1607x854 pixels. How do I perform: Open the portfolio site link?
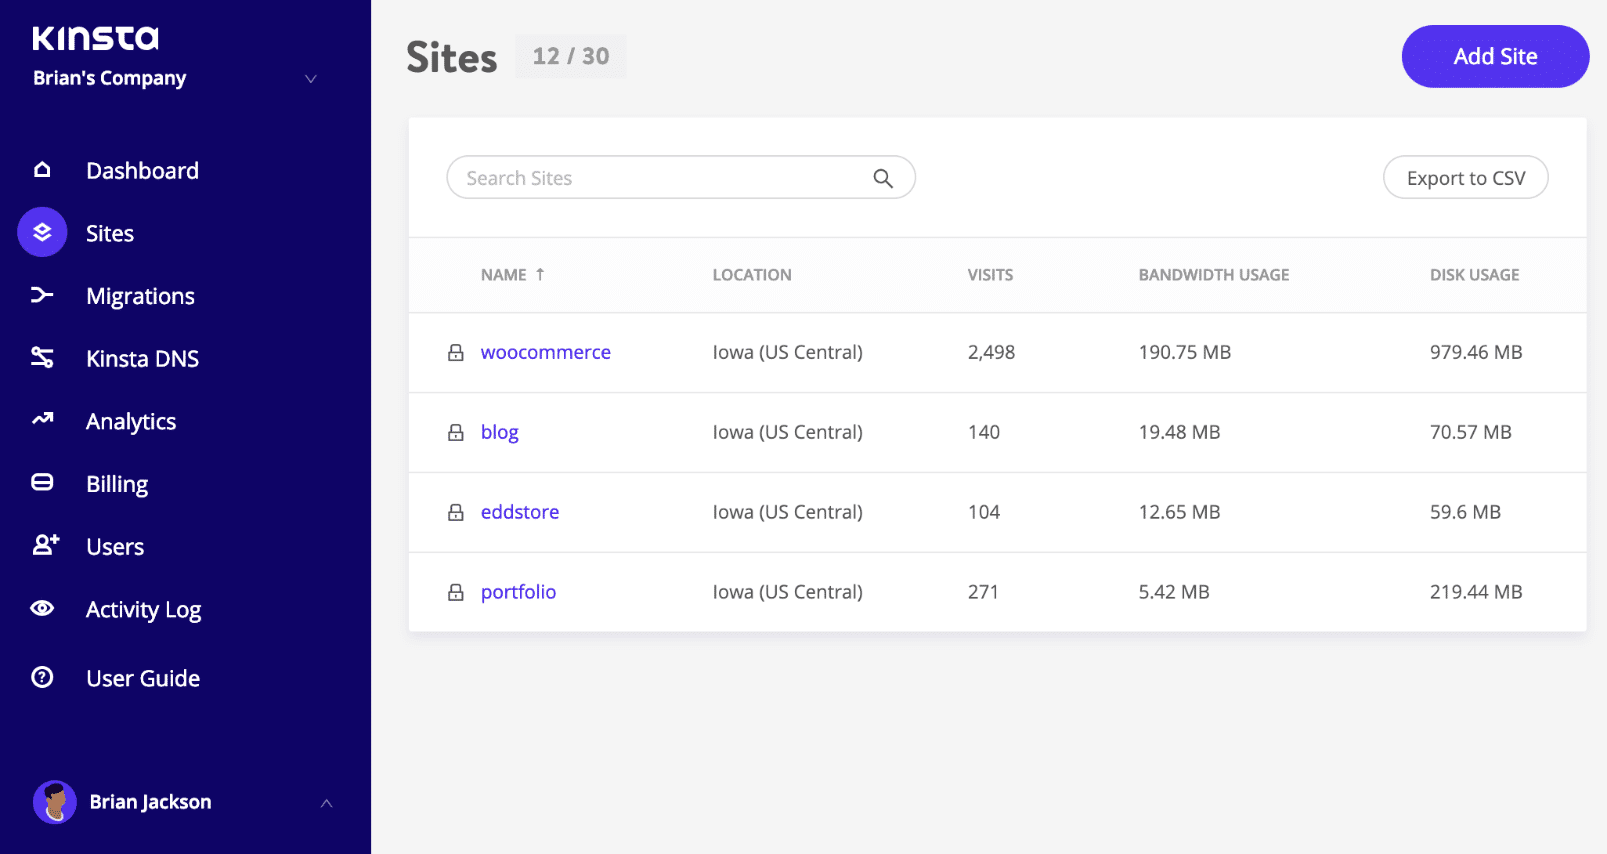click(518, 592)
